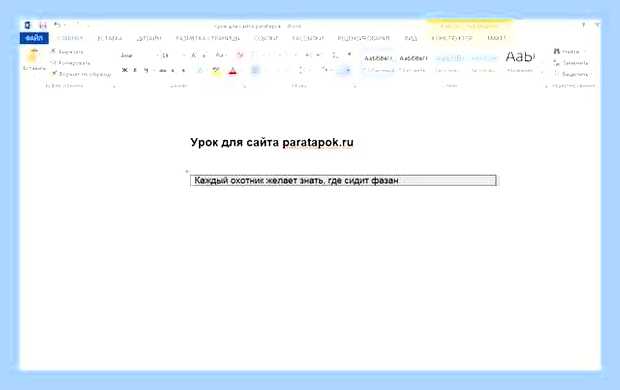Image resolution: width=620 pixels, height=390 pixels.
Task: Click the yellow text highlight color button
Action: pos(216,71)
